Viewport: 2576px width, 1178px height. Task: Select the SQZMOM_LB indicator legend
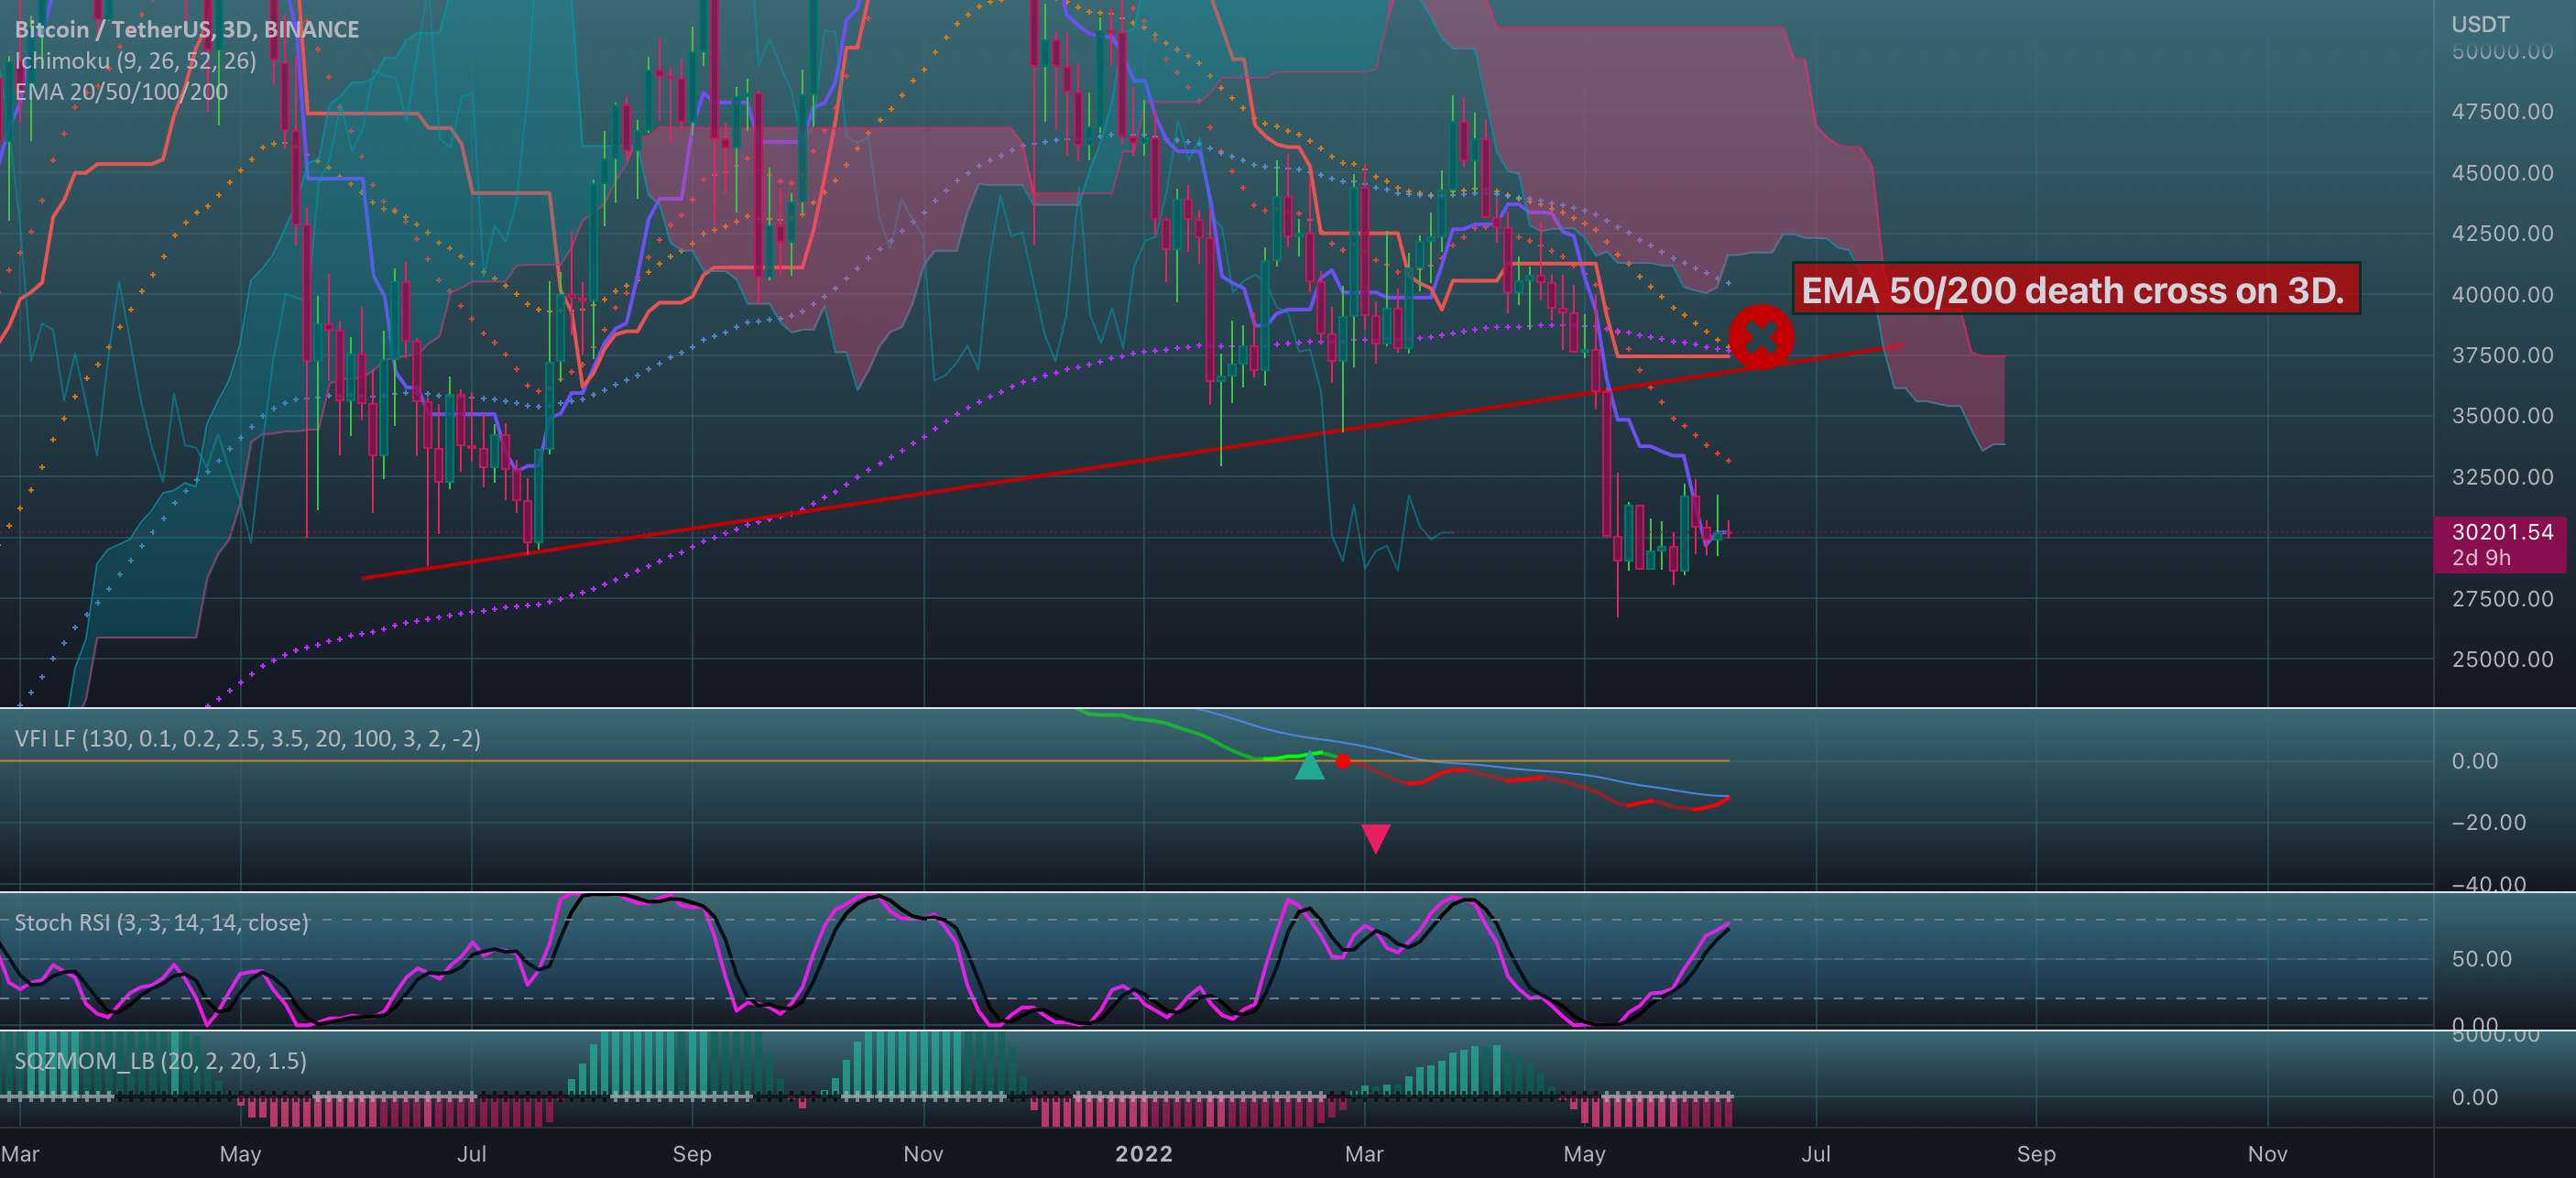click(160, 1060)
